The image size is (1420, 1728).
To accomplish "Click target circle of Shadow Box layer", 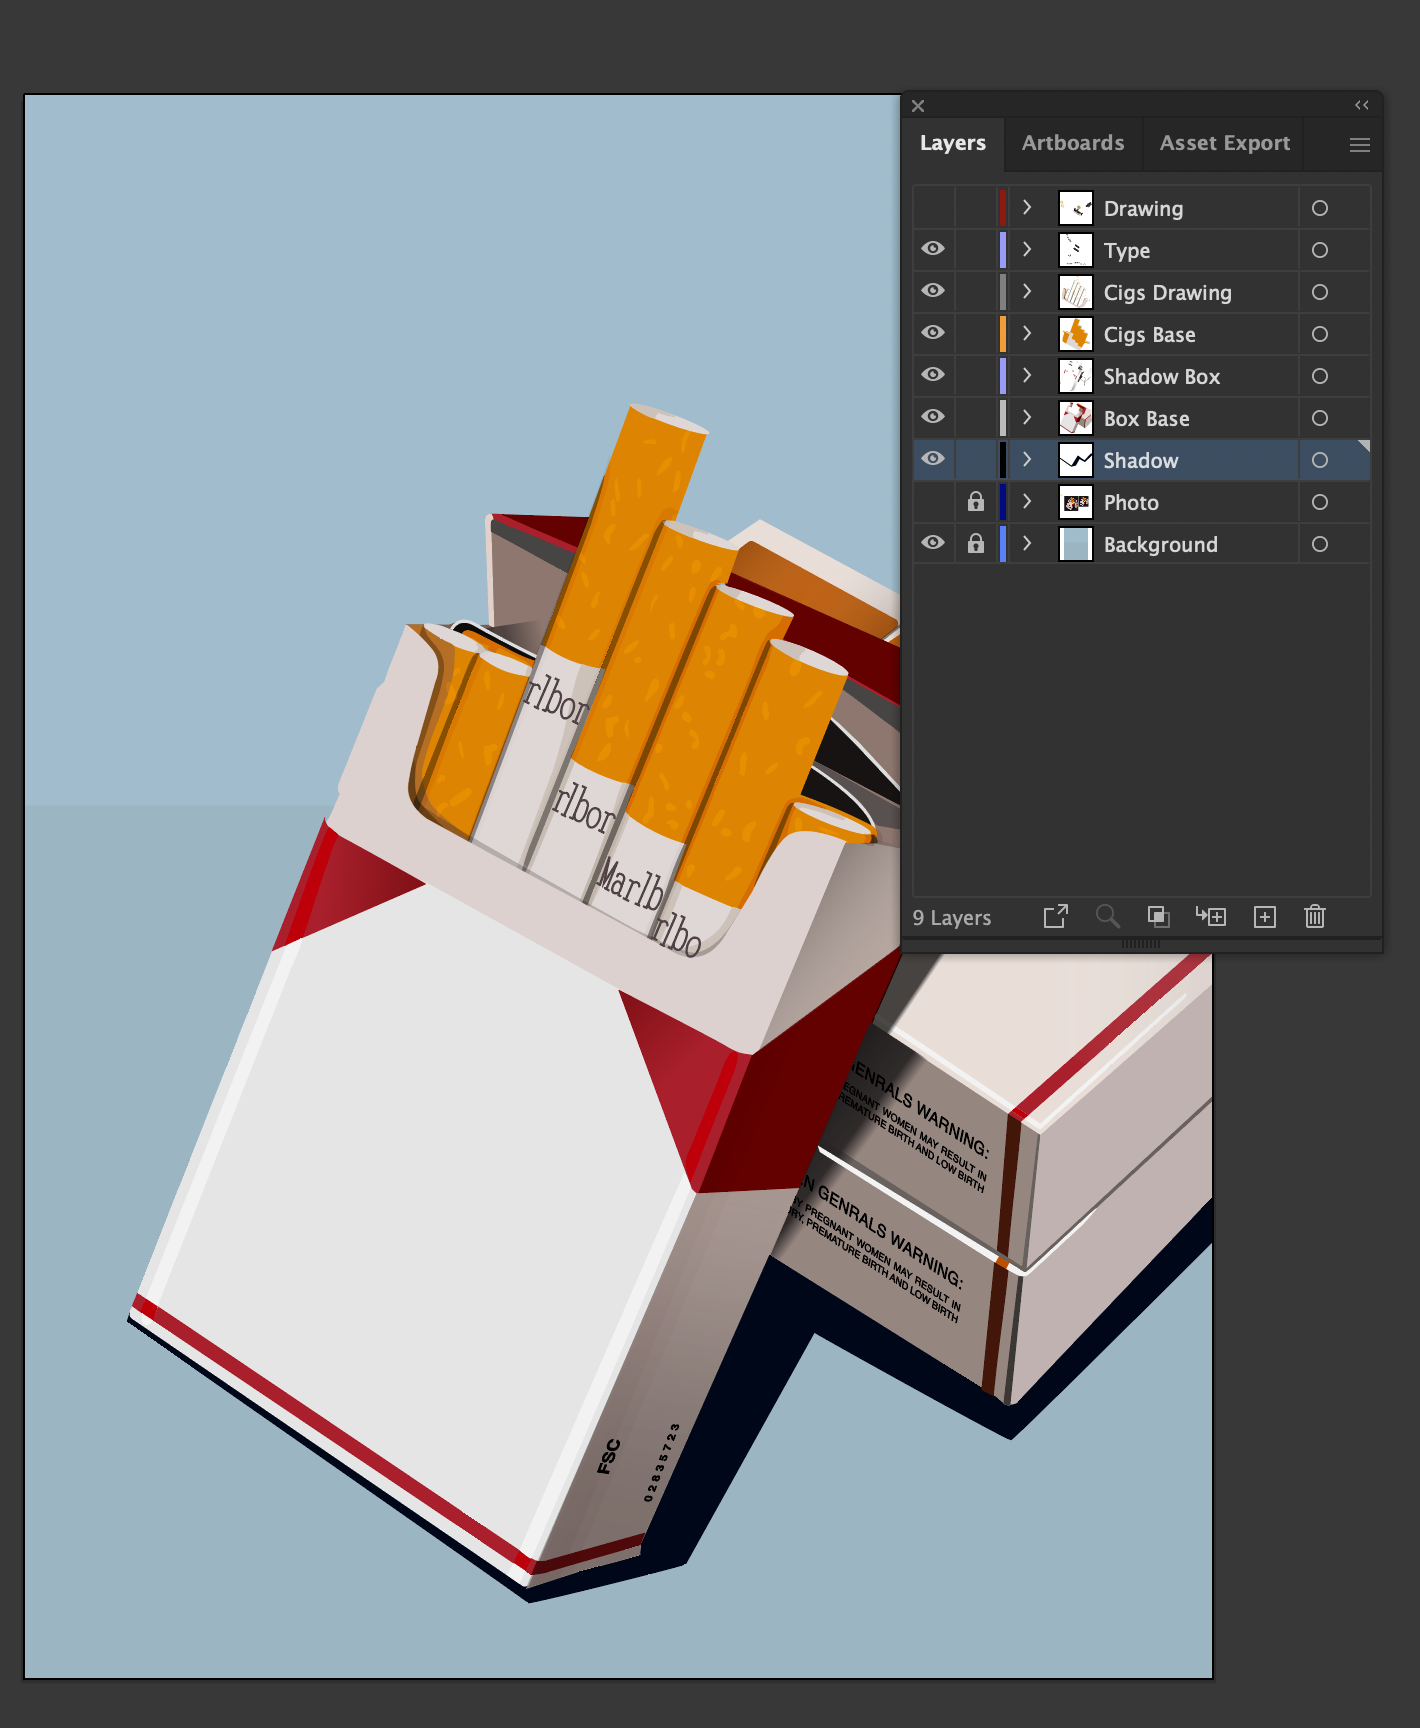I will coord(1320,376).
